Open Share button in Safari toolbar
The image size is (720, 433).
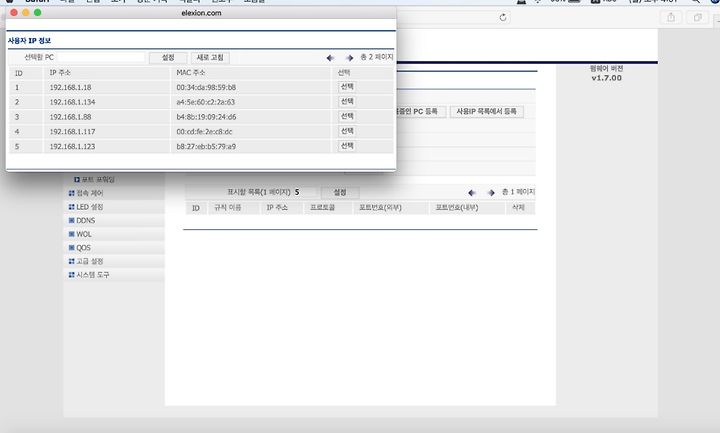point(671,17)
